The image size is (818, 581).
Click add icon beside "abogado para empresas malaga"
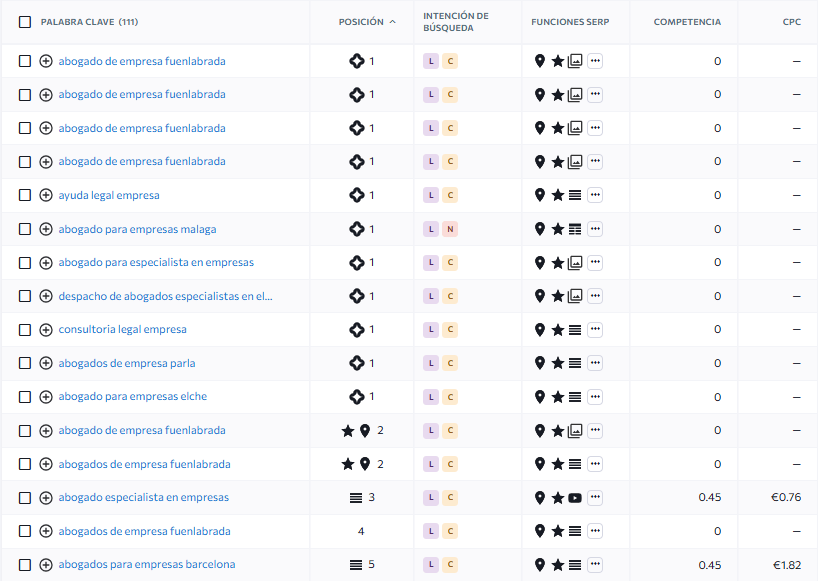[x=46, y=229]
